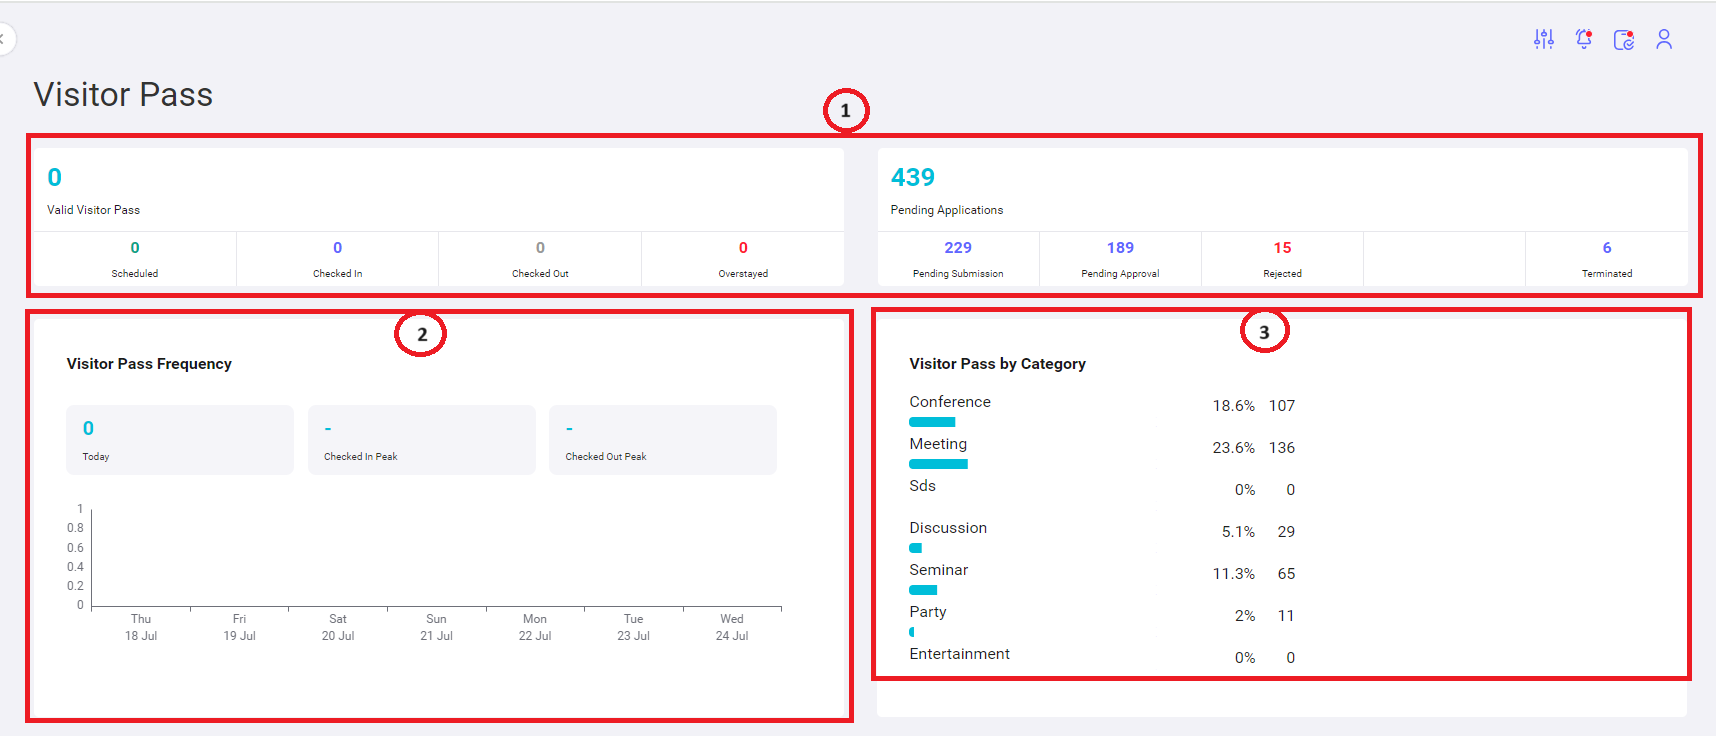
Task: Collapse sidebar using the left chevron
Action: click(3, 39)
